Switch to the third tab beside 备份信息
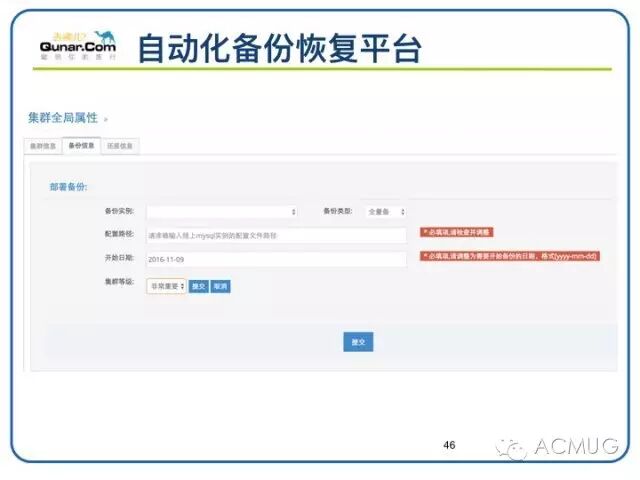640x480 pixels. point(120,146)
